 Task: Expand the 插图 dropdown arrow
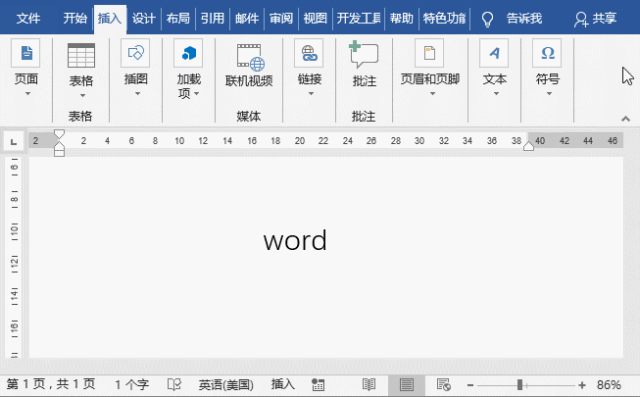137,93
